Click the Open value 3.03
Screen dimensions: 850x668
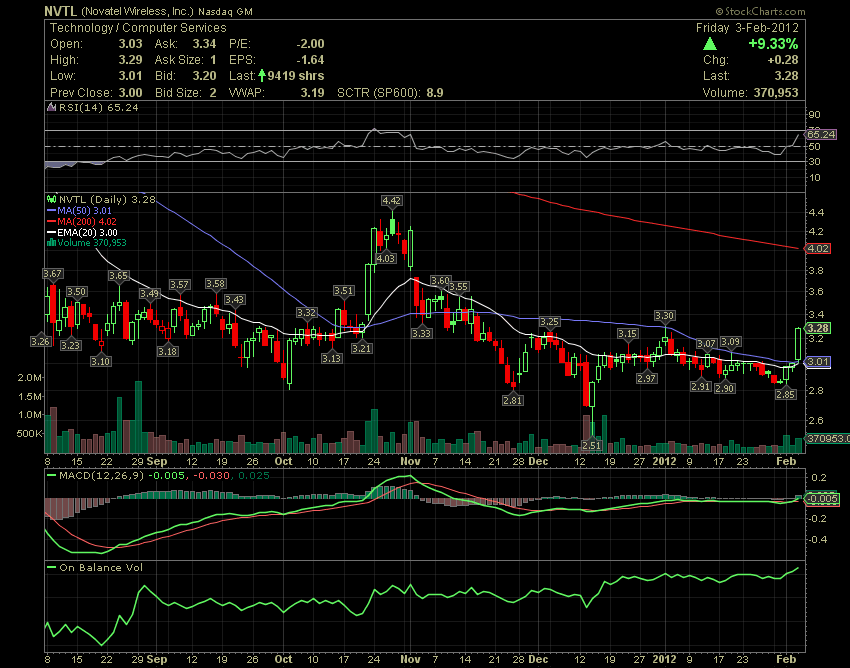(131, 44)
